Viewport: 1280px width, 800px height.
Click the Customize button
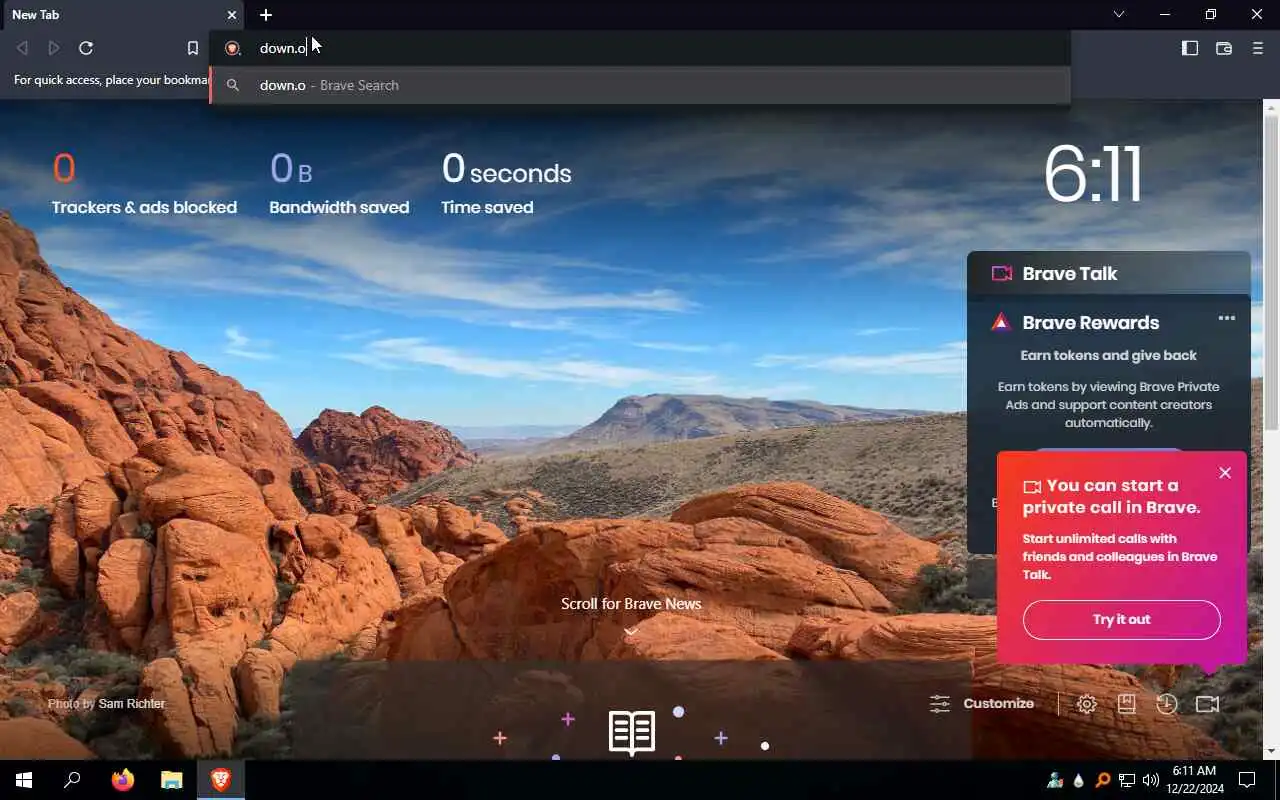click(x=982, y=704)
